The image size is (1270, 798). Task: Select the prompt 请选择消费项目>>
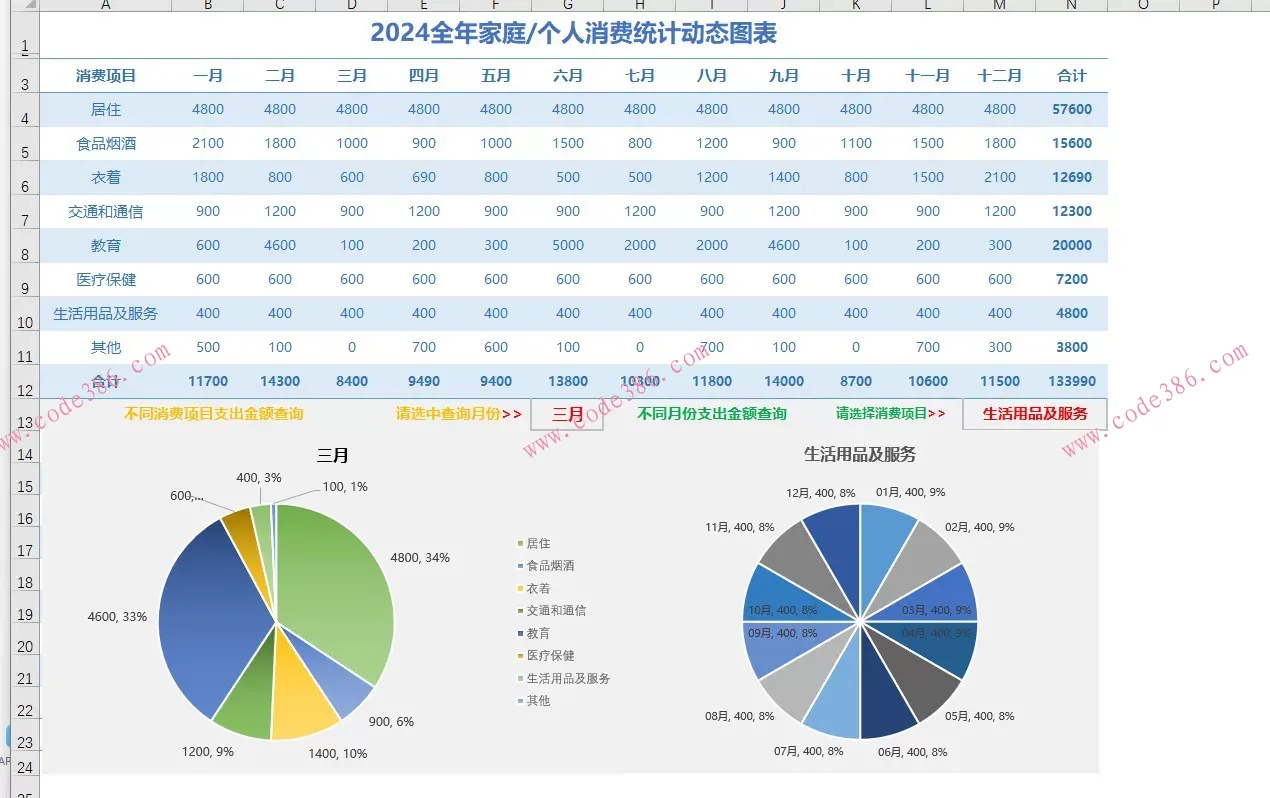891,414
